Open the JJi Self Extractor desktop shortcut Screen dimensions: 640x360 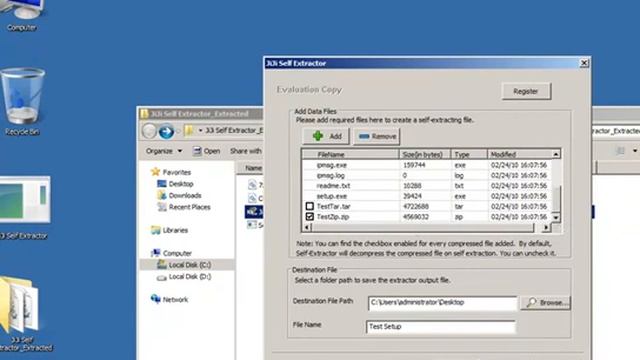pyautogui.click(x=24, y=207)
